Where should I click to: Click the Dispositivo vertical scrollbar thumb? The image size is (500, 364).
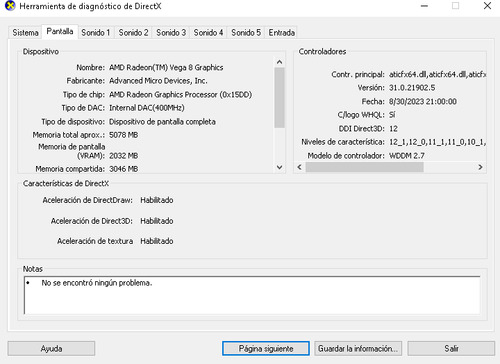[279, 98]
